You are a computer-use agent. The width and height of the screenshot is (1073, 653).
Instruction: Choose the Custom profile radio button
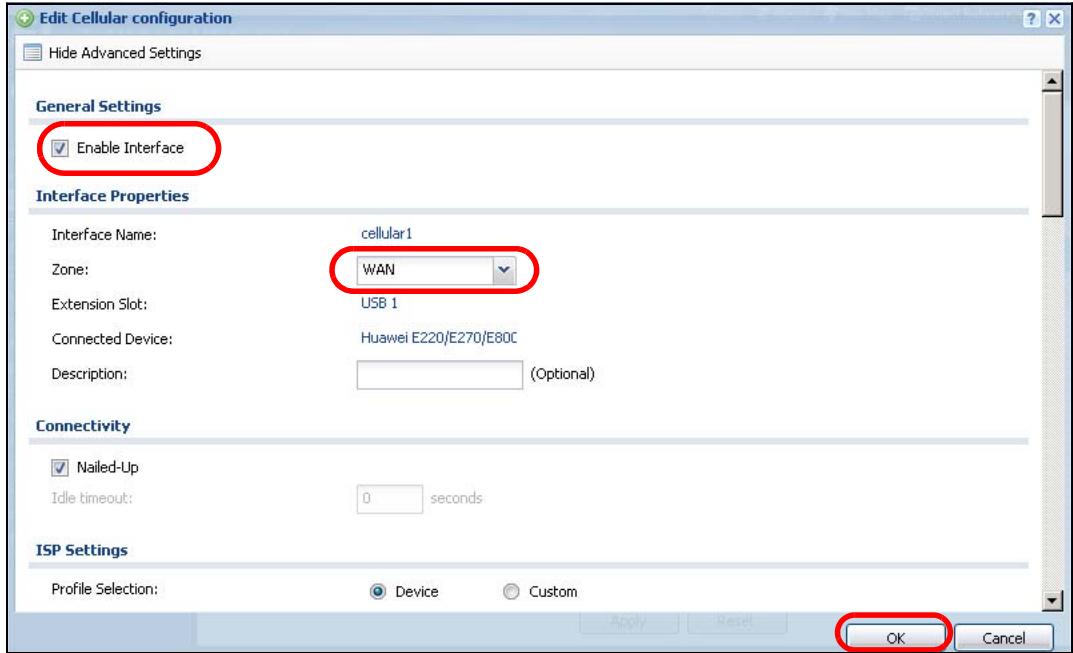pos(511,591)
